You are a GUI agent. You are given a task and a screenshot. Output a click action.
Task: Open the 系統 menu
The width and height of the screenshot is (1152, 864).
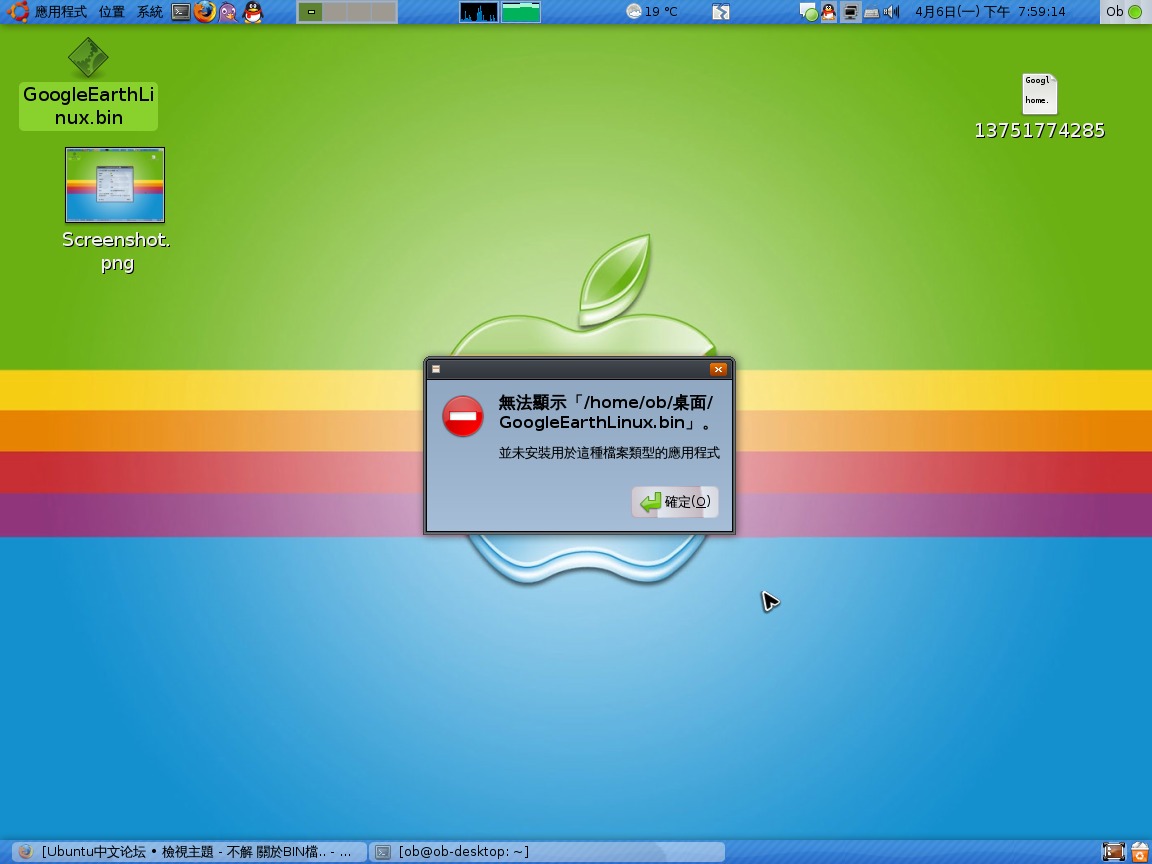(x=150, y=12)
